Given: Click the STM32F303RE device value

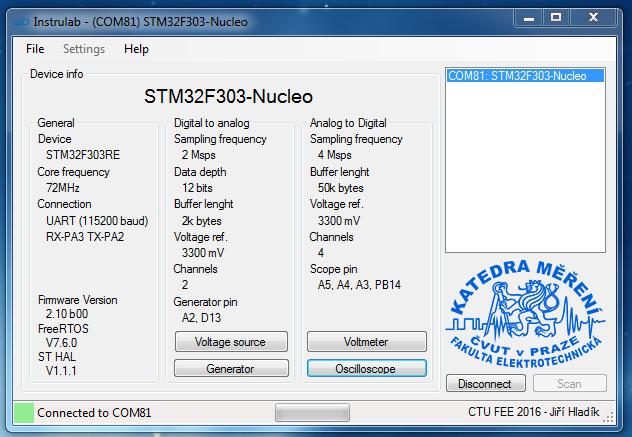Looking at the screenshot, I should click(83, 155).
